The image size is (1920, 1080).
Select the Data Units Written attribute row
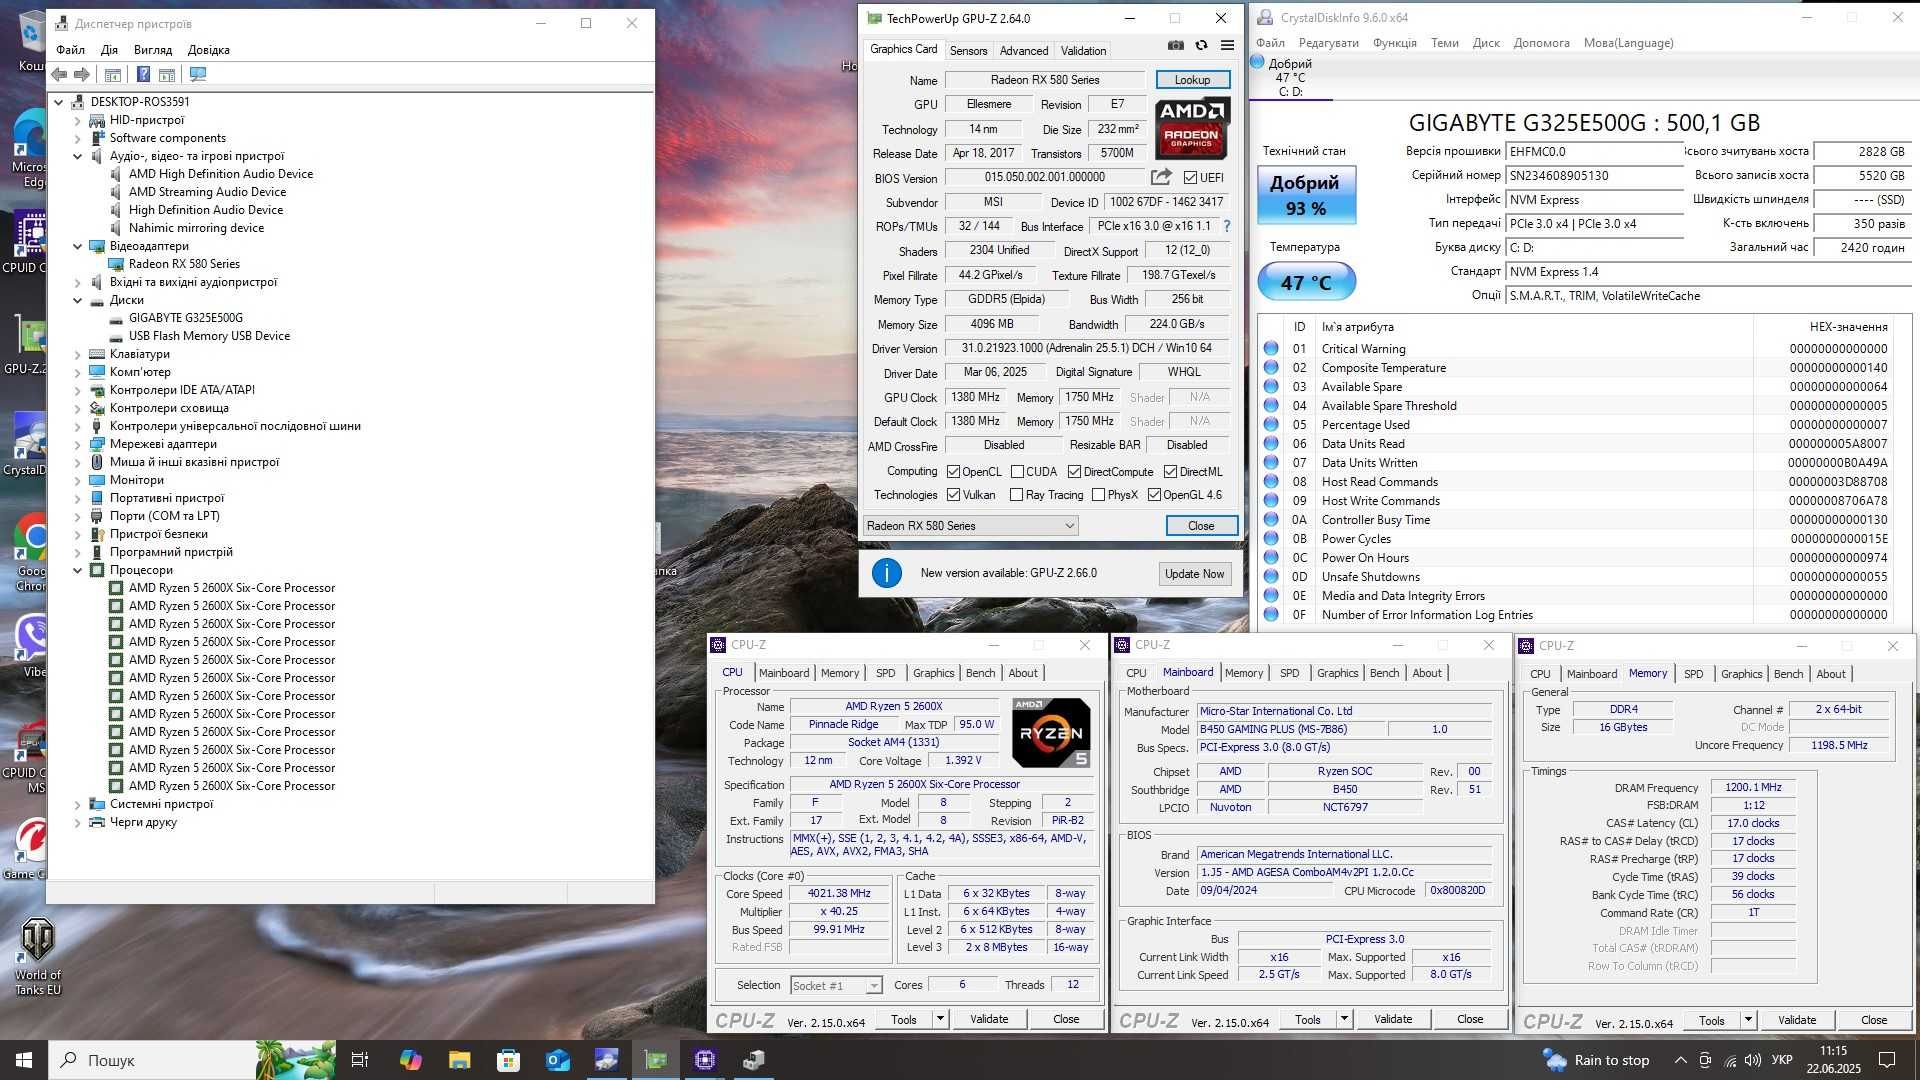pyautogui.click(x=1575, y=463)
